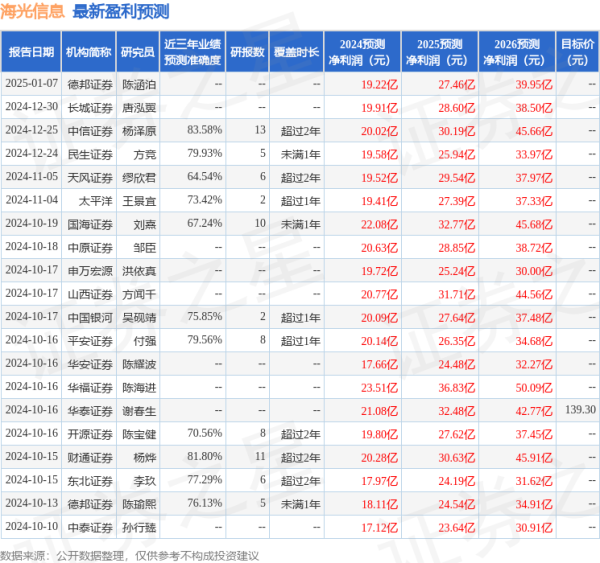Click the 东北证券 institution cell
Image resolution: width=600 pixels, height=563 pixels.
tap(90, 481)
